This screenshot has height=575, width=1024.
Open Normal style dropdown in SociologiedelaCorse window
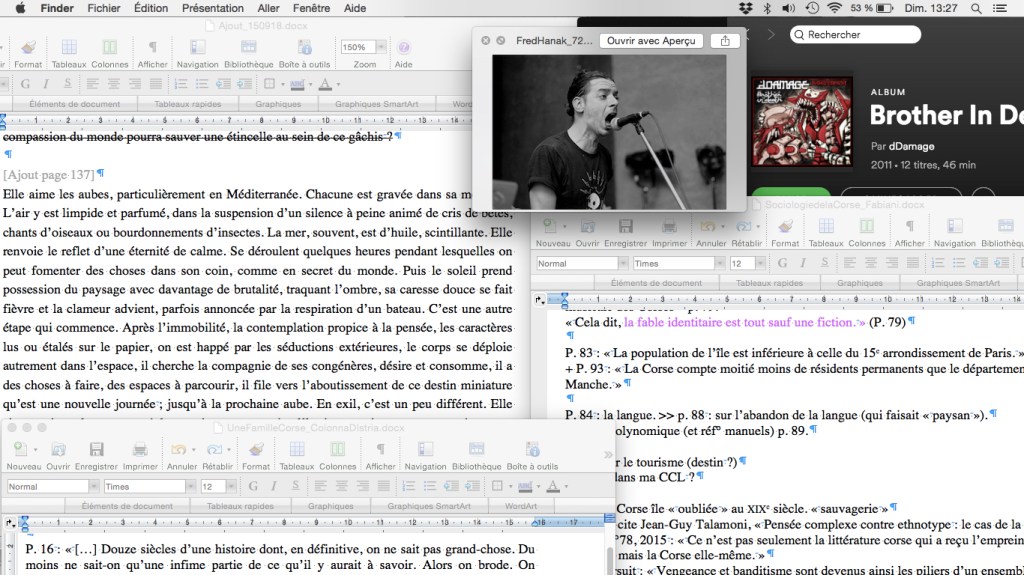point(621,264)
